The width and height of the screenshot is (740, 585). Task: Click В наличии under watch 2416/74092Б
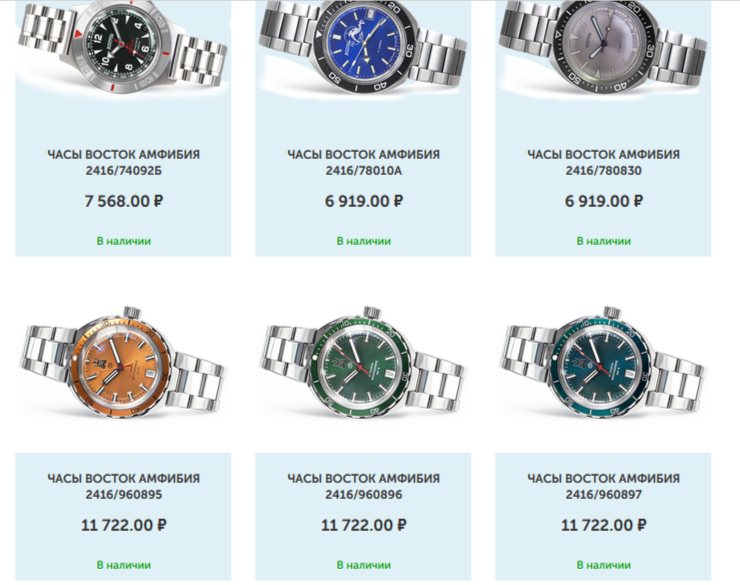(124, 241)
